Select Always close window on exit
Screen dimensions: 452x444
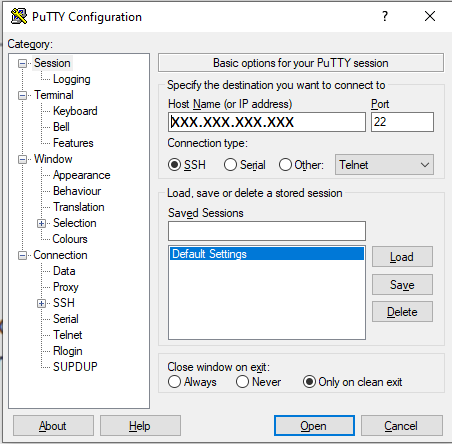(175, 382)
